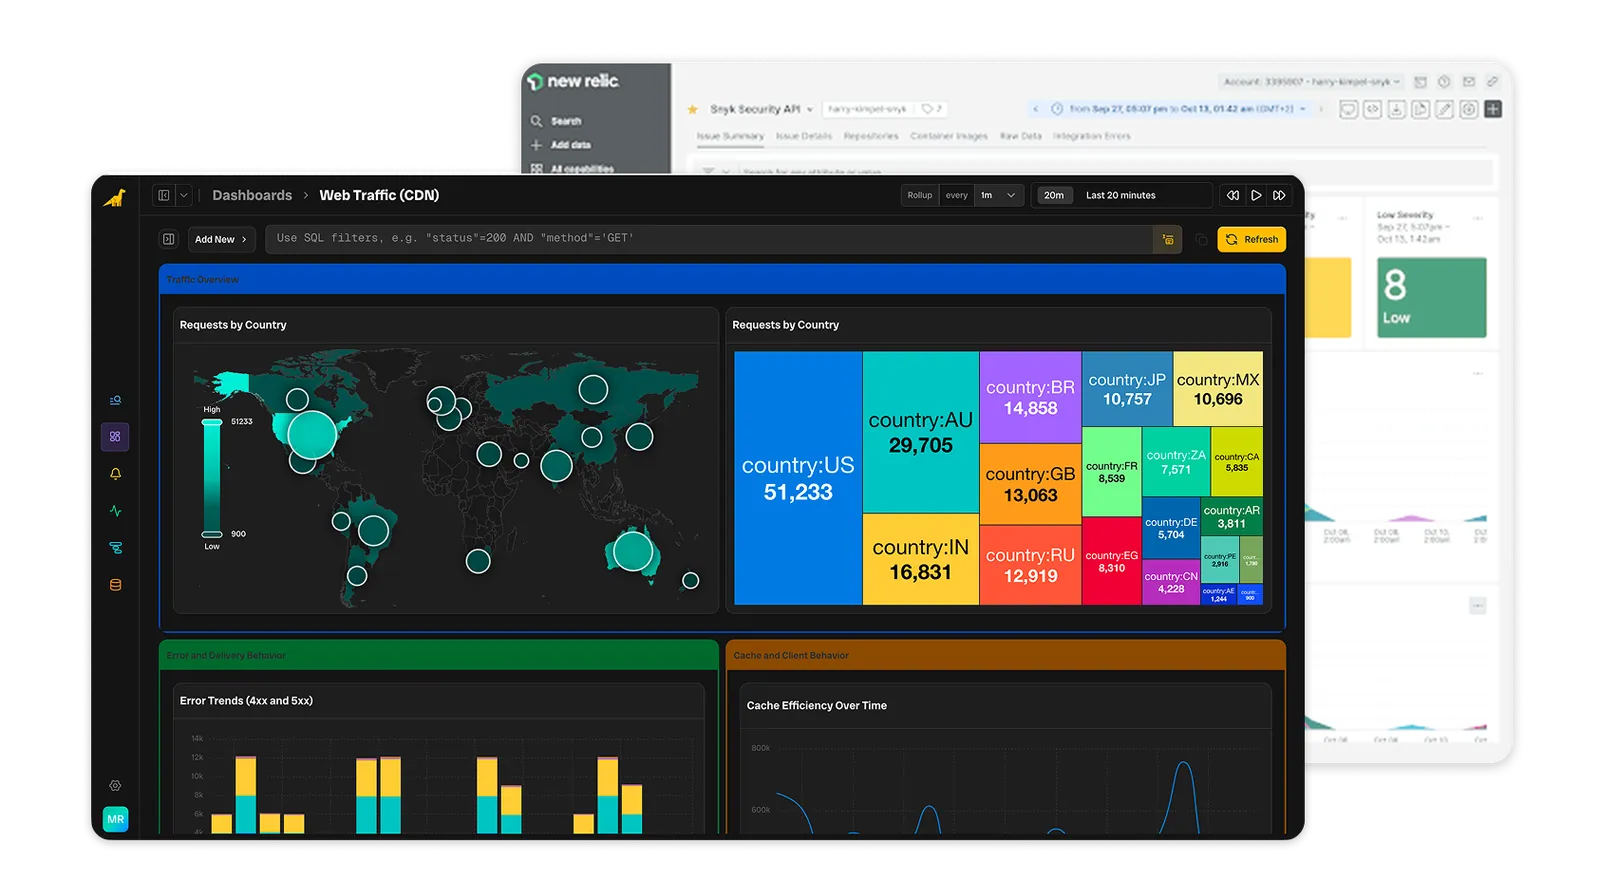Collapse the Cache and Client Behavior section

pos(1005,655)
